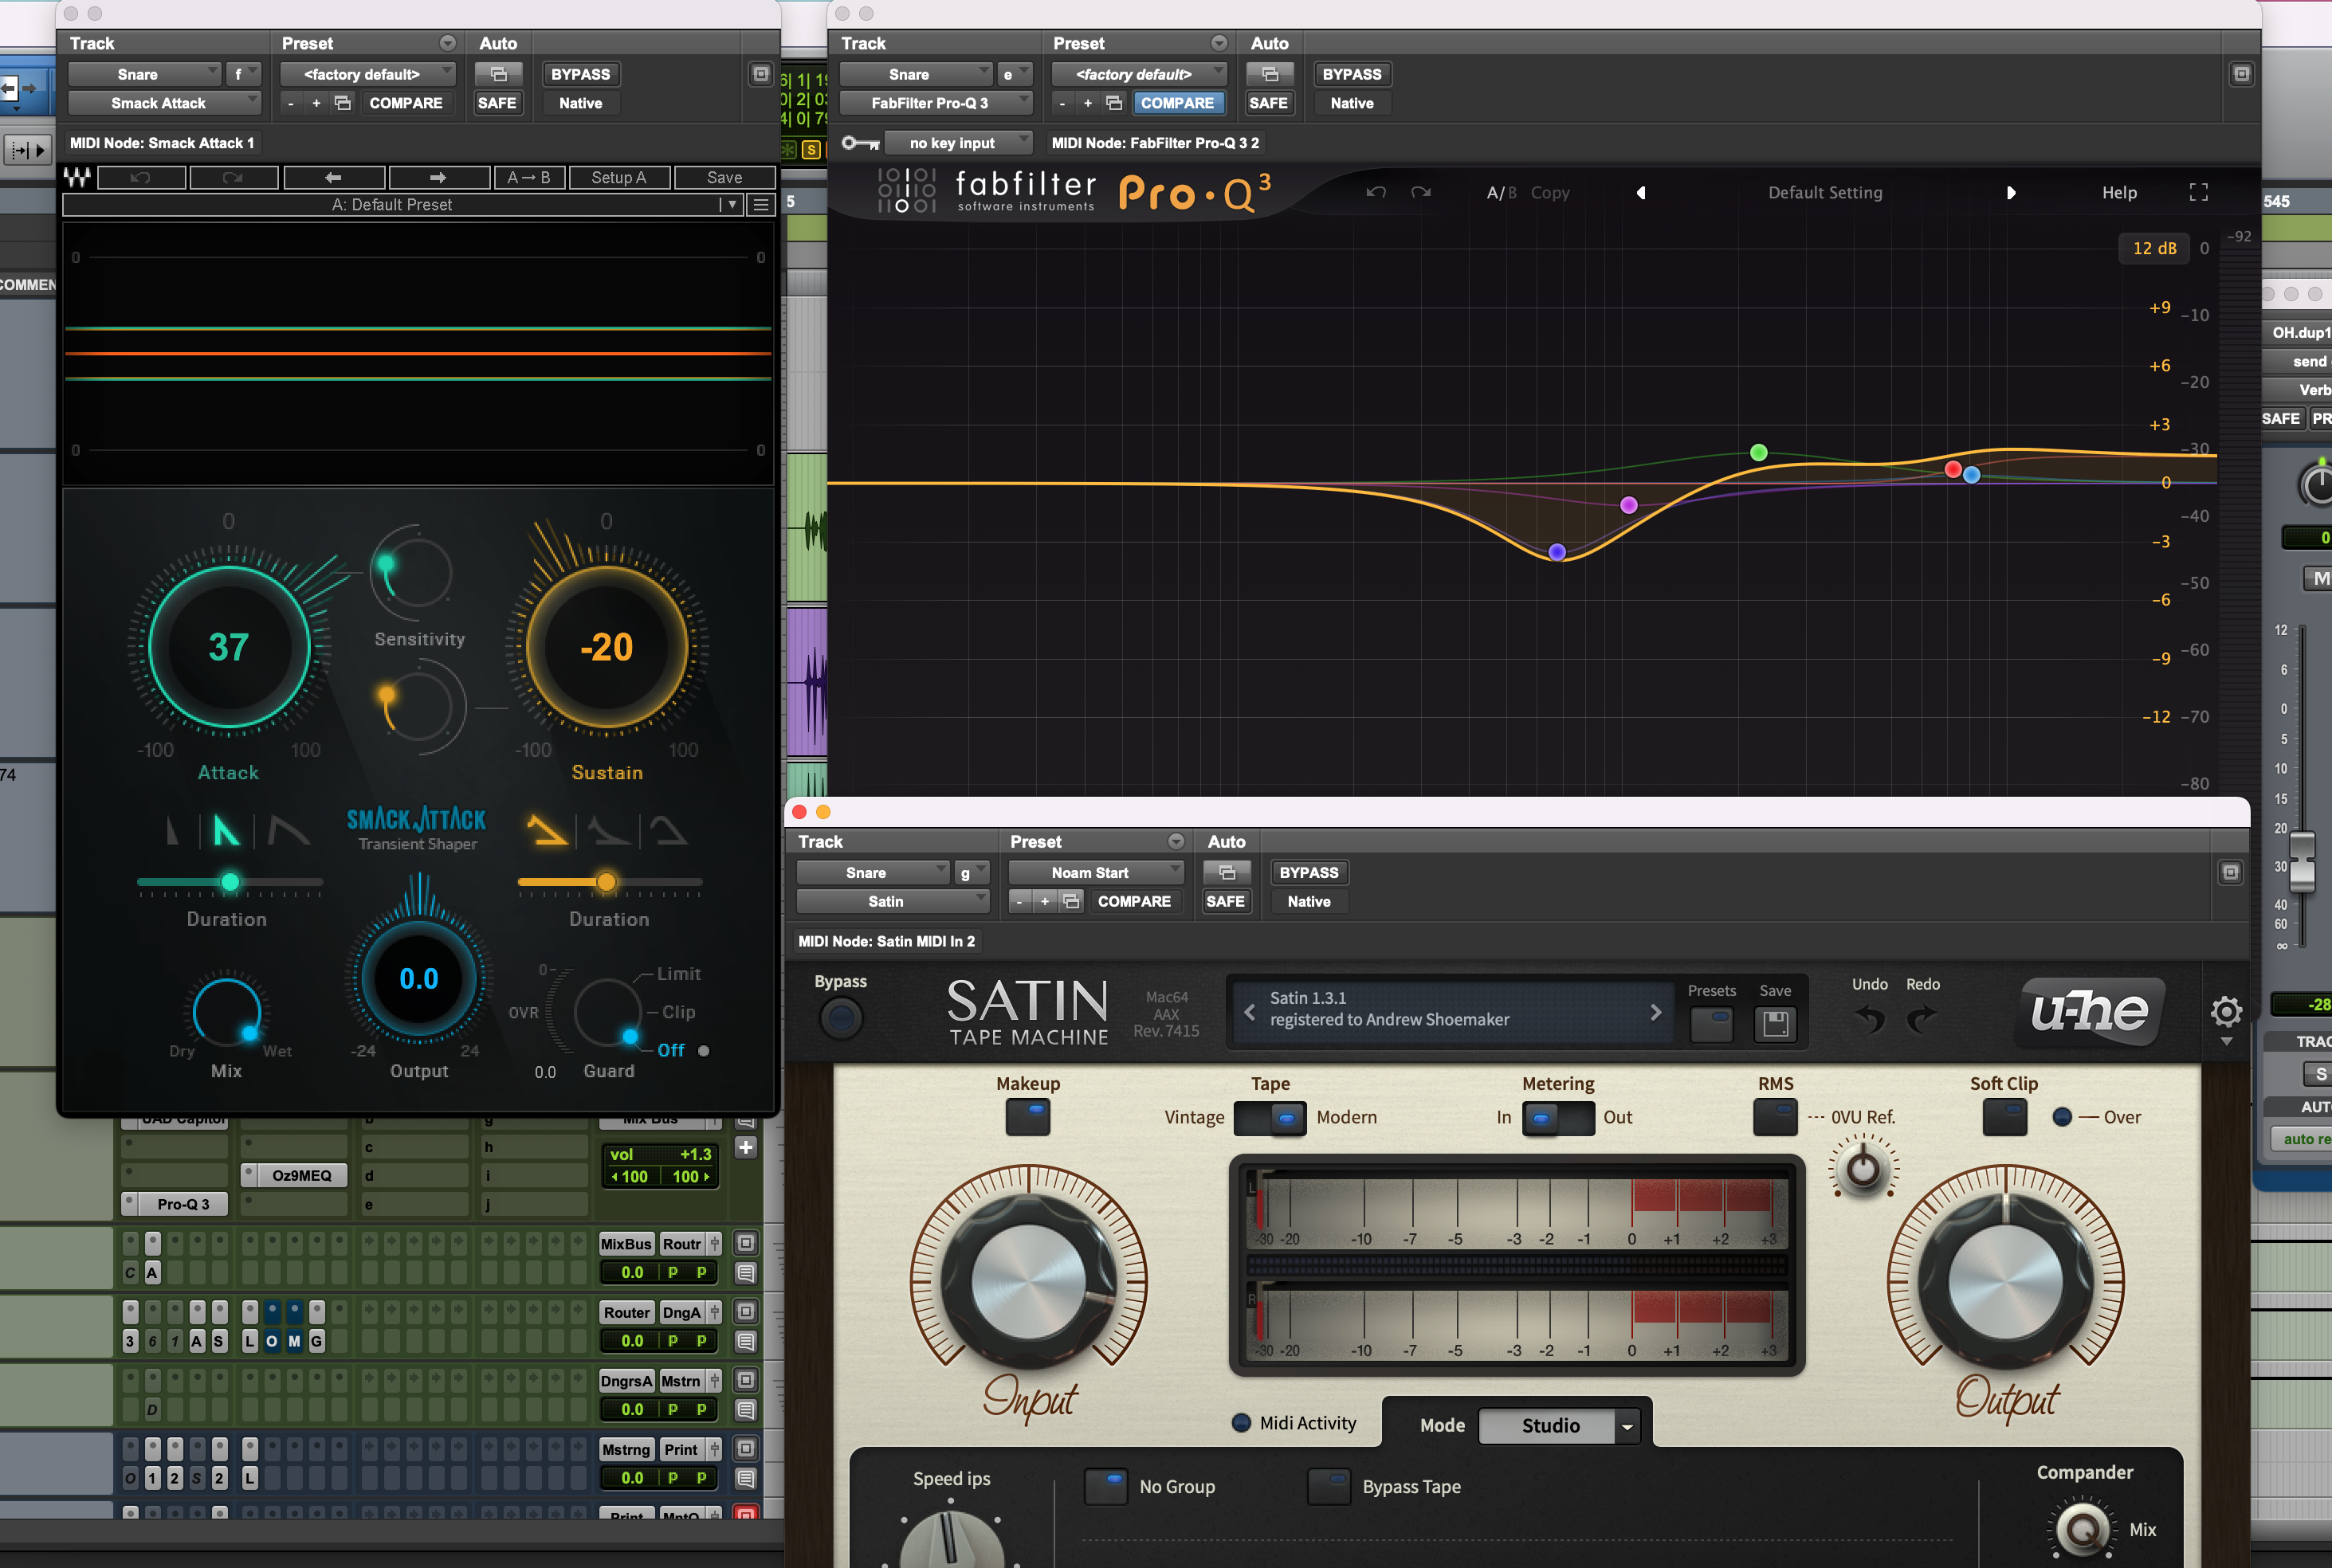Click Pro-Q 3 Copy option
The height and width of the screenshot is (1568, 2332).
tap(1550, 193)
